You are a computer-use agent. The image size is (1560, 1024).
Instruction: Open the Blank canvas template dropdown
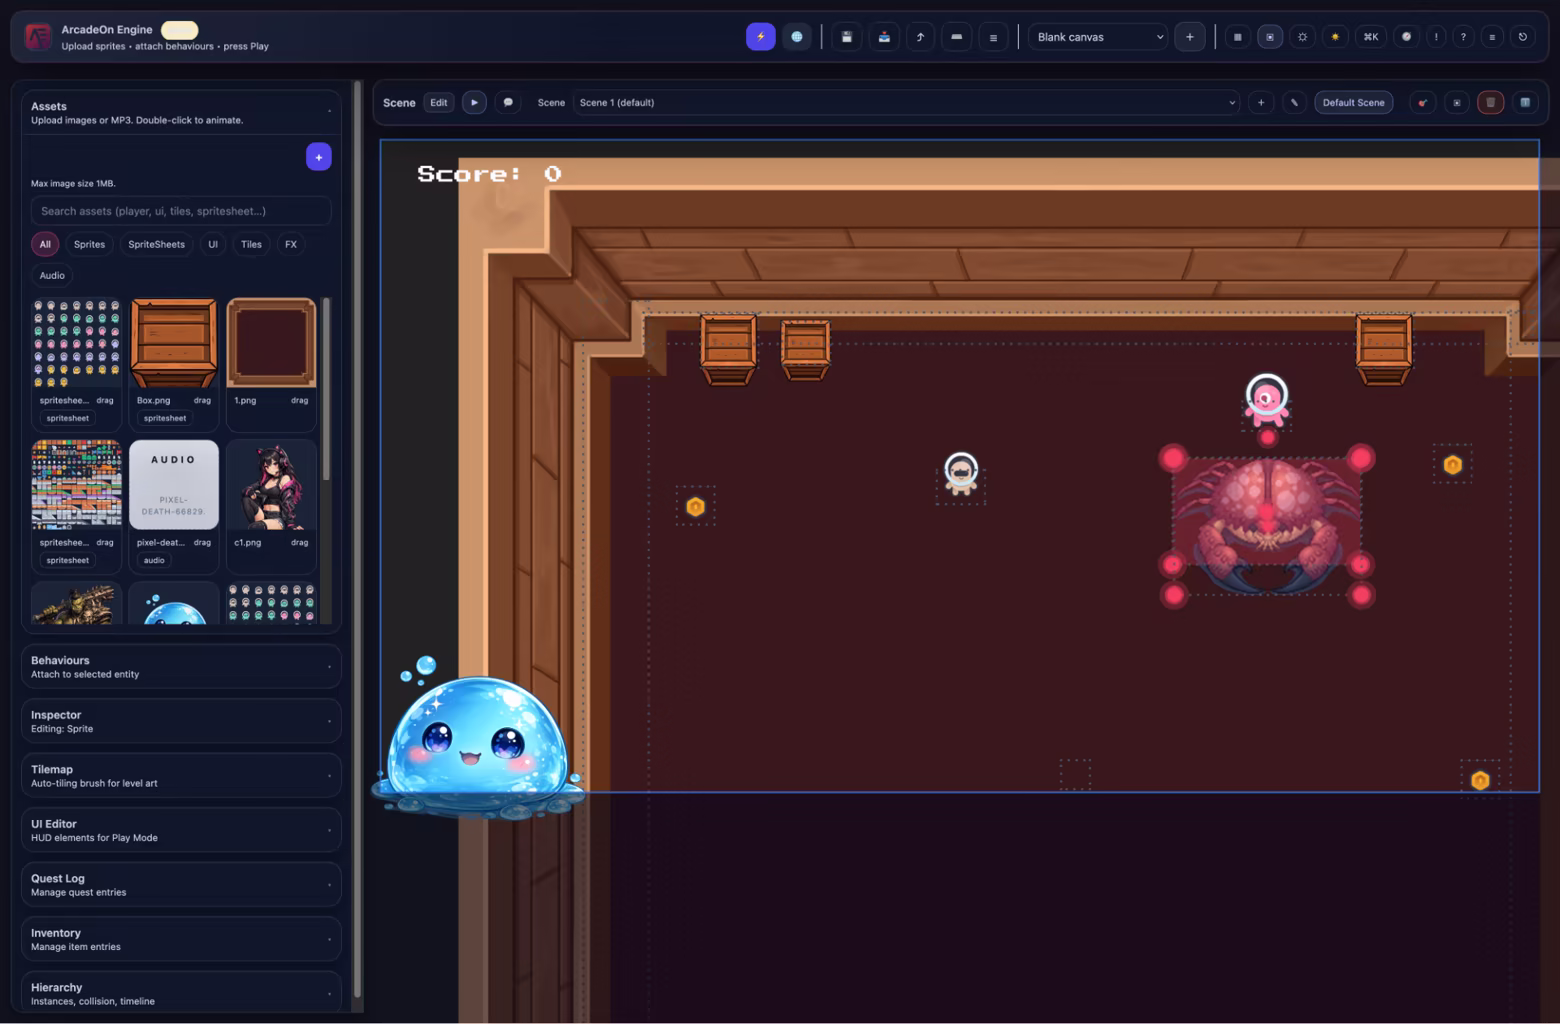[x=1097, y=37]
